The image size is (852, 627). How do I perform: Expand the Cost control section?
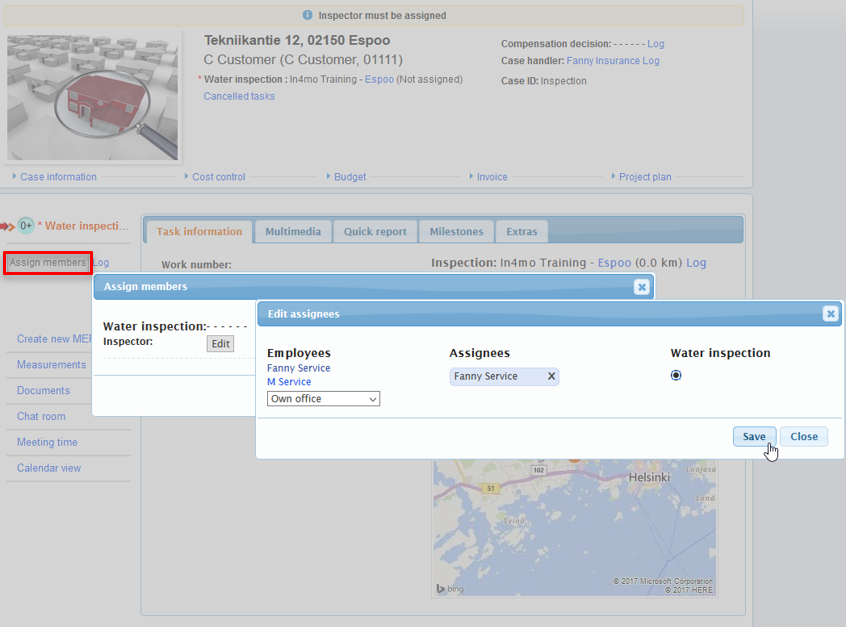tap(218, 177)
